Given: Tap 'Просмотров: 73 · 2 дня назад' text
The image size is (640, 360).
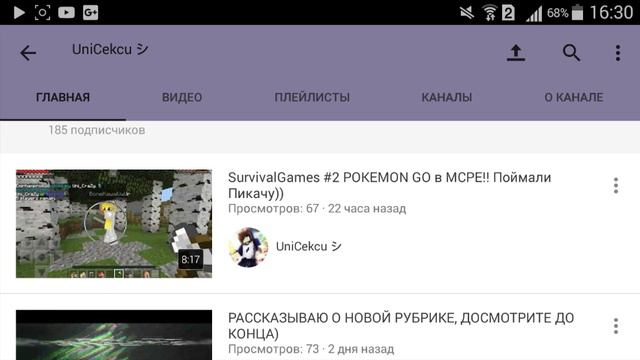Looking at the screenshot, I should coord(311,349).
